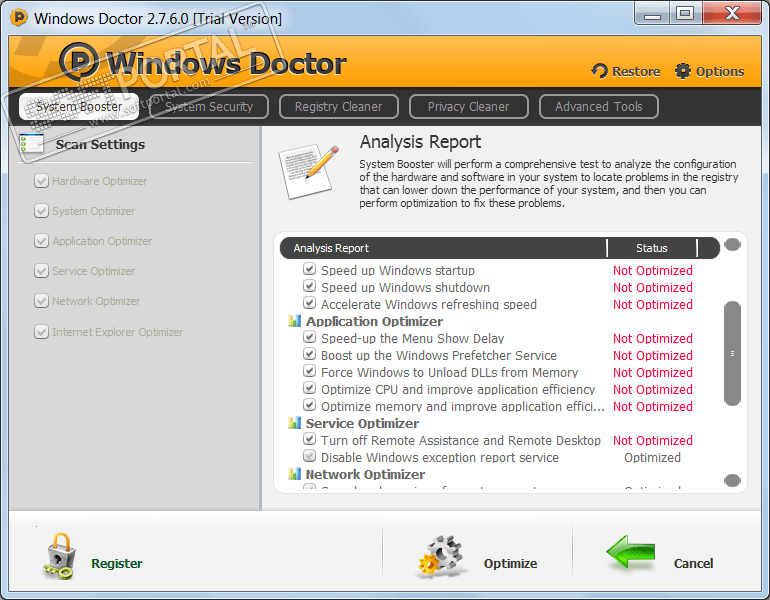770x600 pixels.
Task: Select the Network Optimizer group heading
Action: 365,474
